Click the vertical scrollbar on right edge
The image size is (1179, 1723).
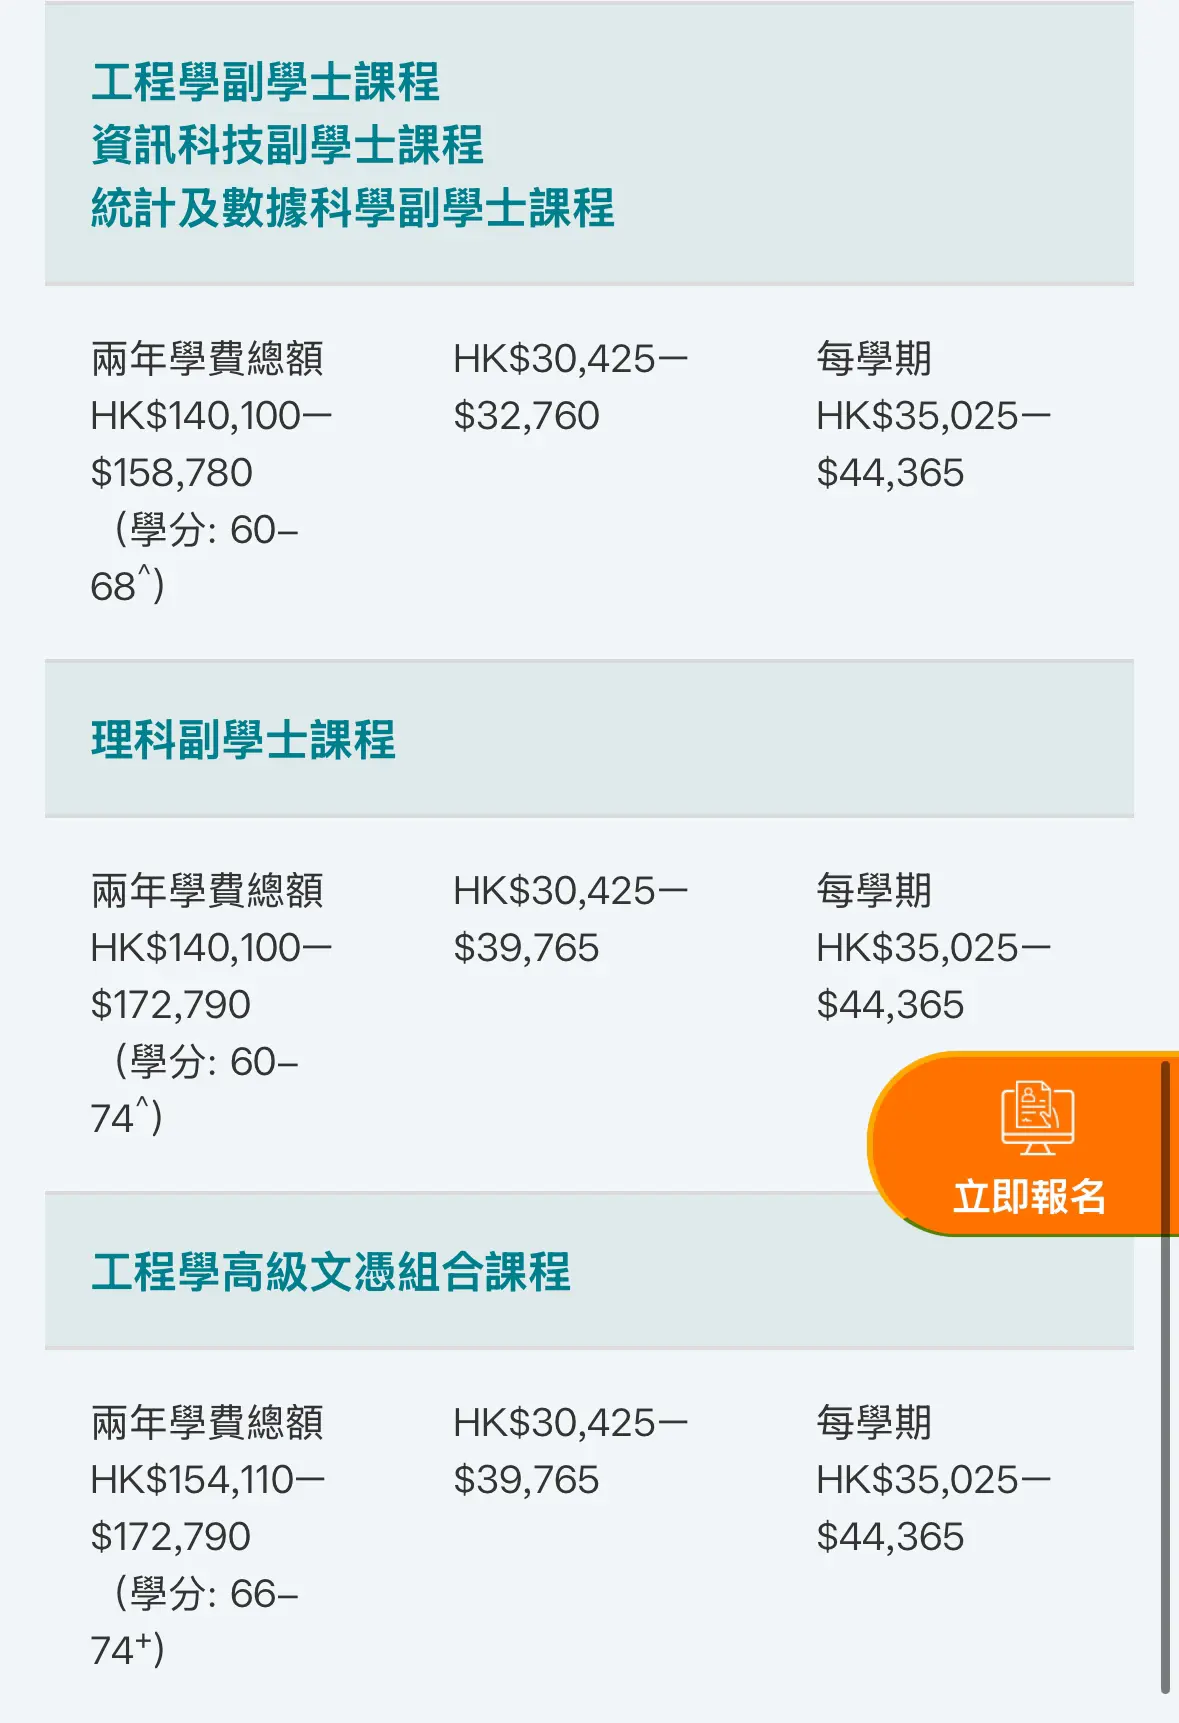coord(1165,1377)
